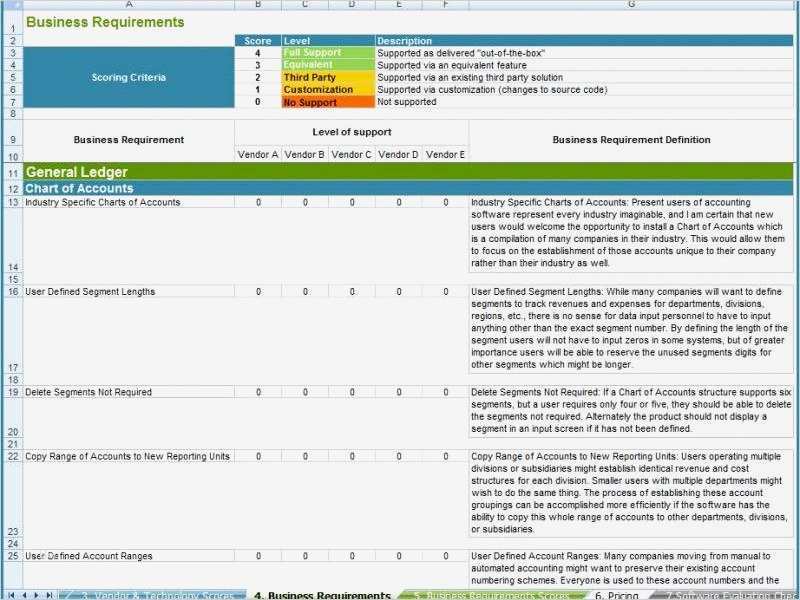Click the Chart of Accounts subsection banner
Screen dimensions: 800x600
click(x=408, y=188)
